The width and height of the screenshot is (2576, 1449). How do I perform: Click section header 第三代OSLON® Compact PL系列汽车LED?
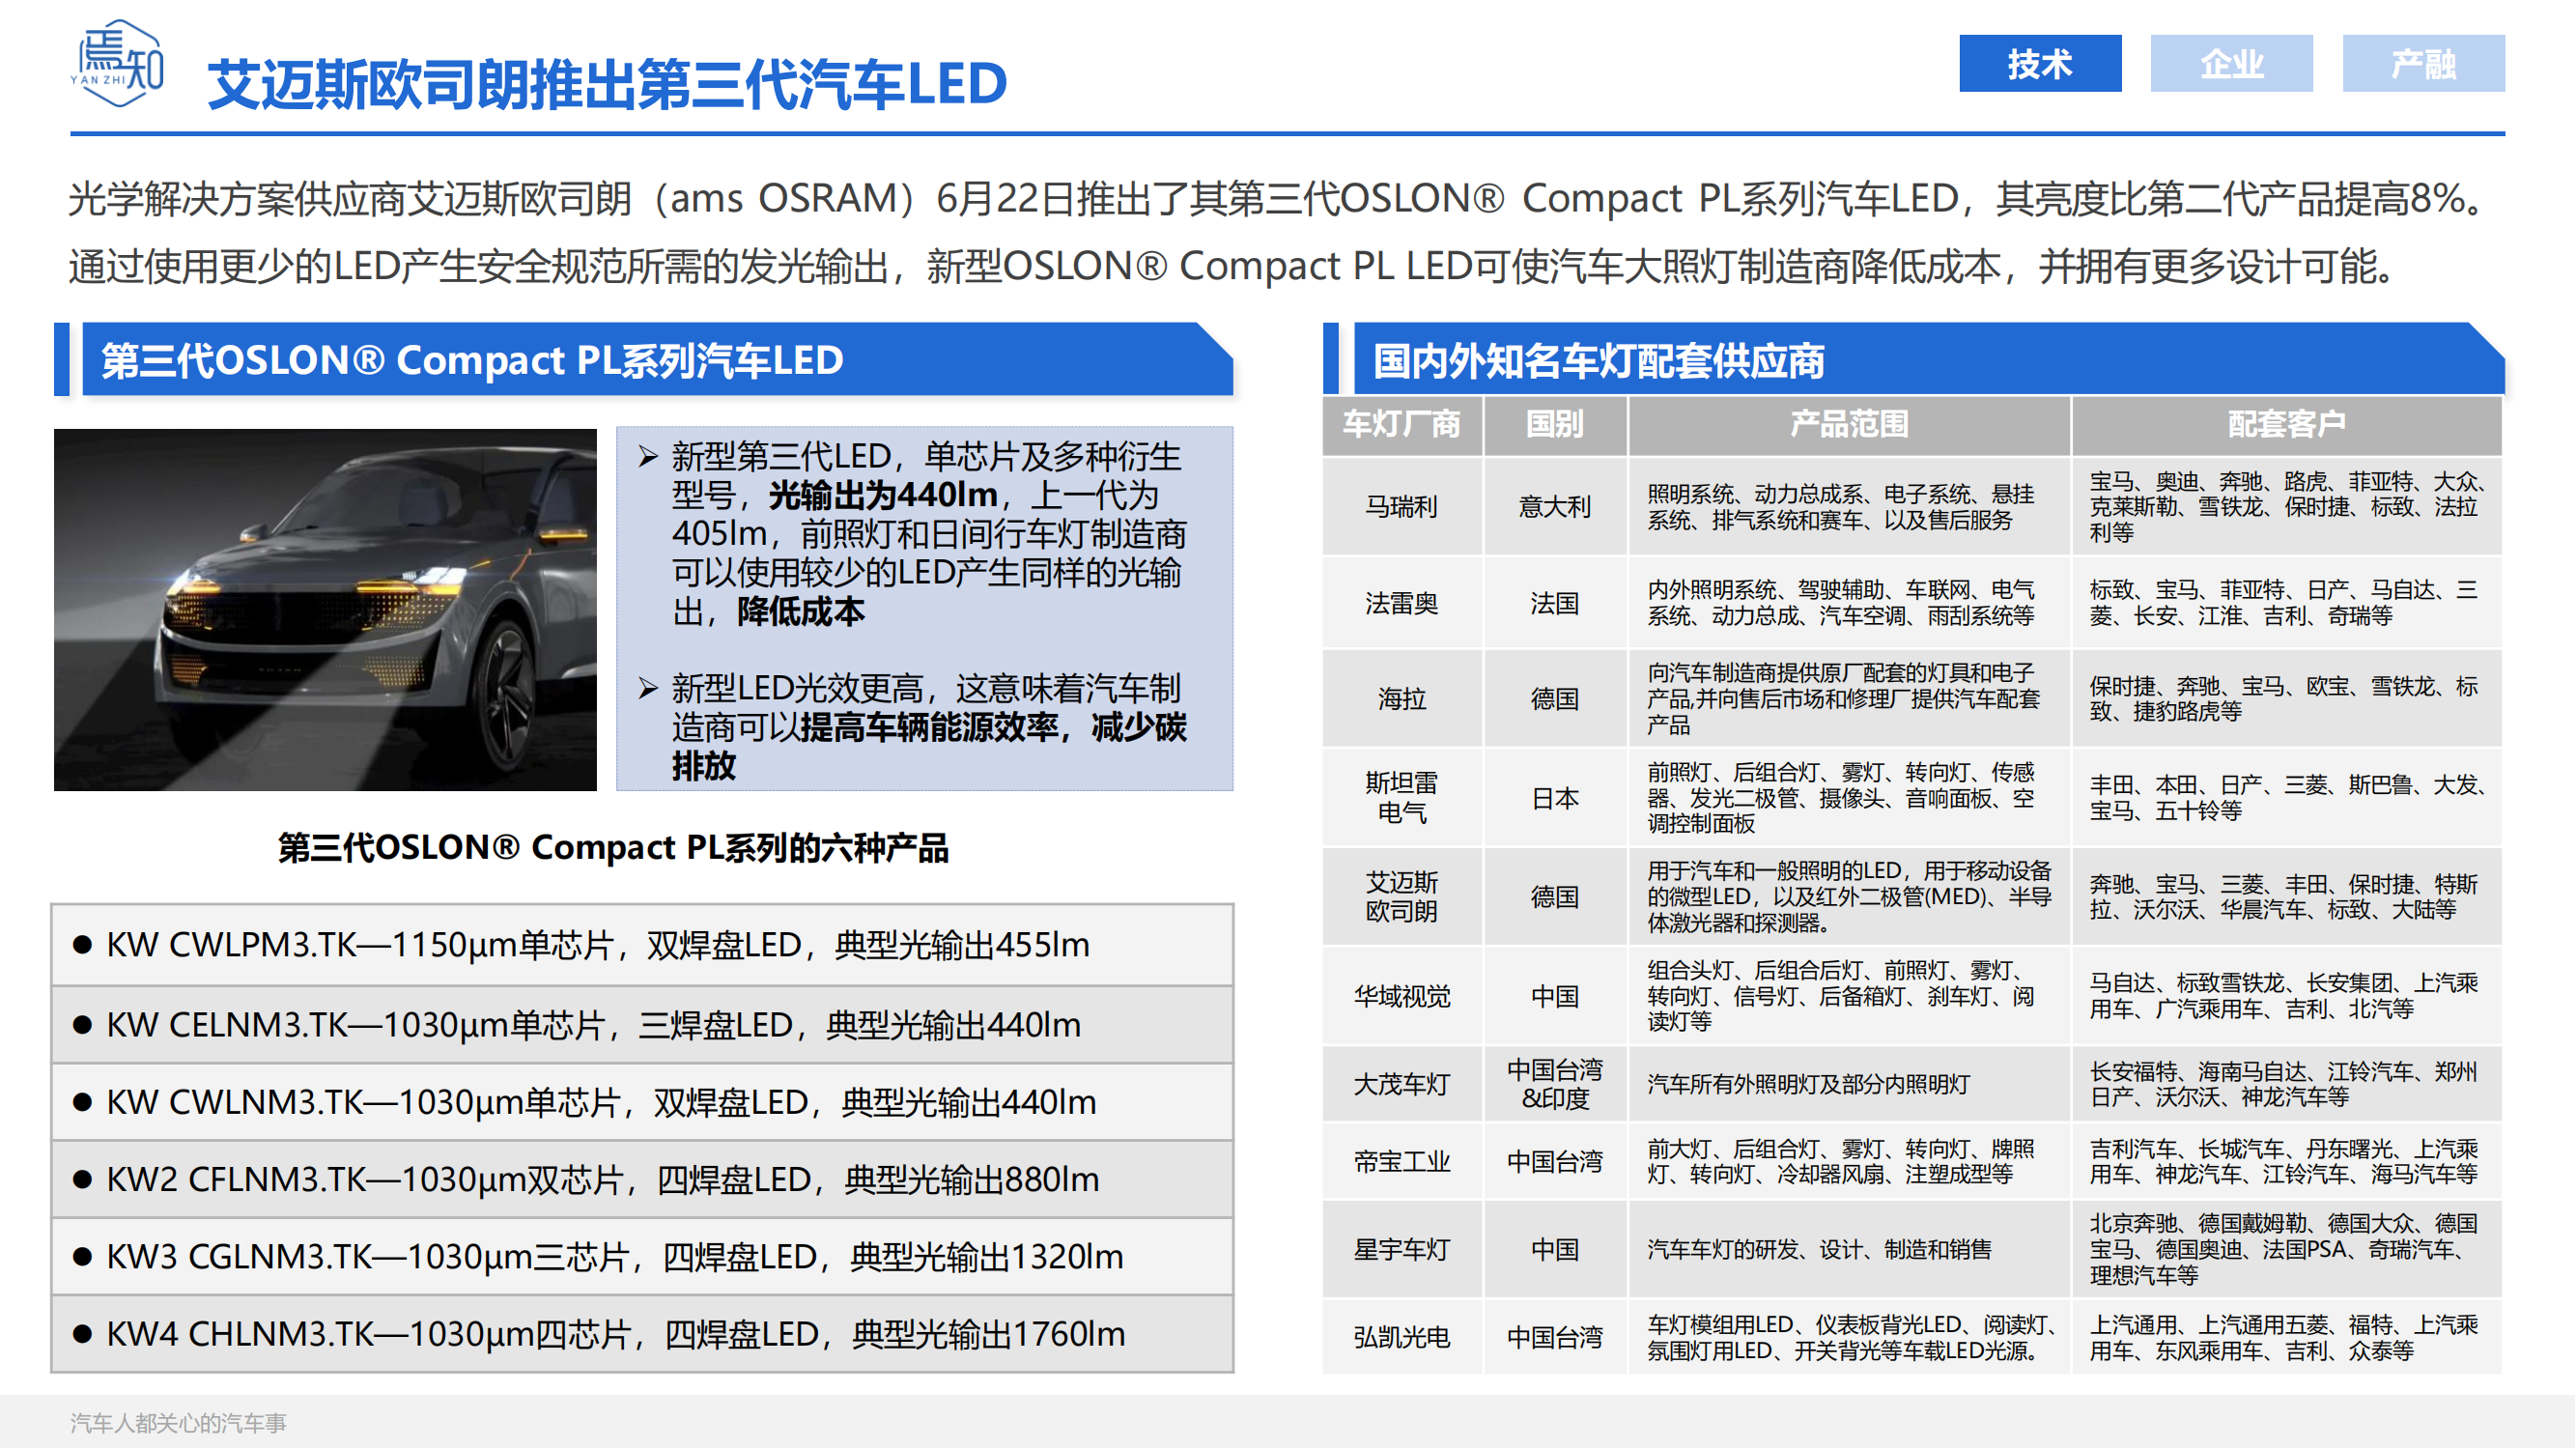(657, 360)
